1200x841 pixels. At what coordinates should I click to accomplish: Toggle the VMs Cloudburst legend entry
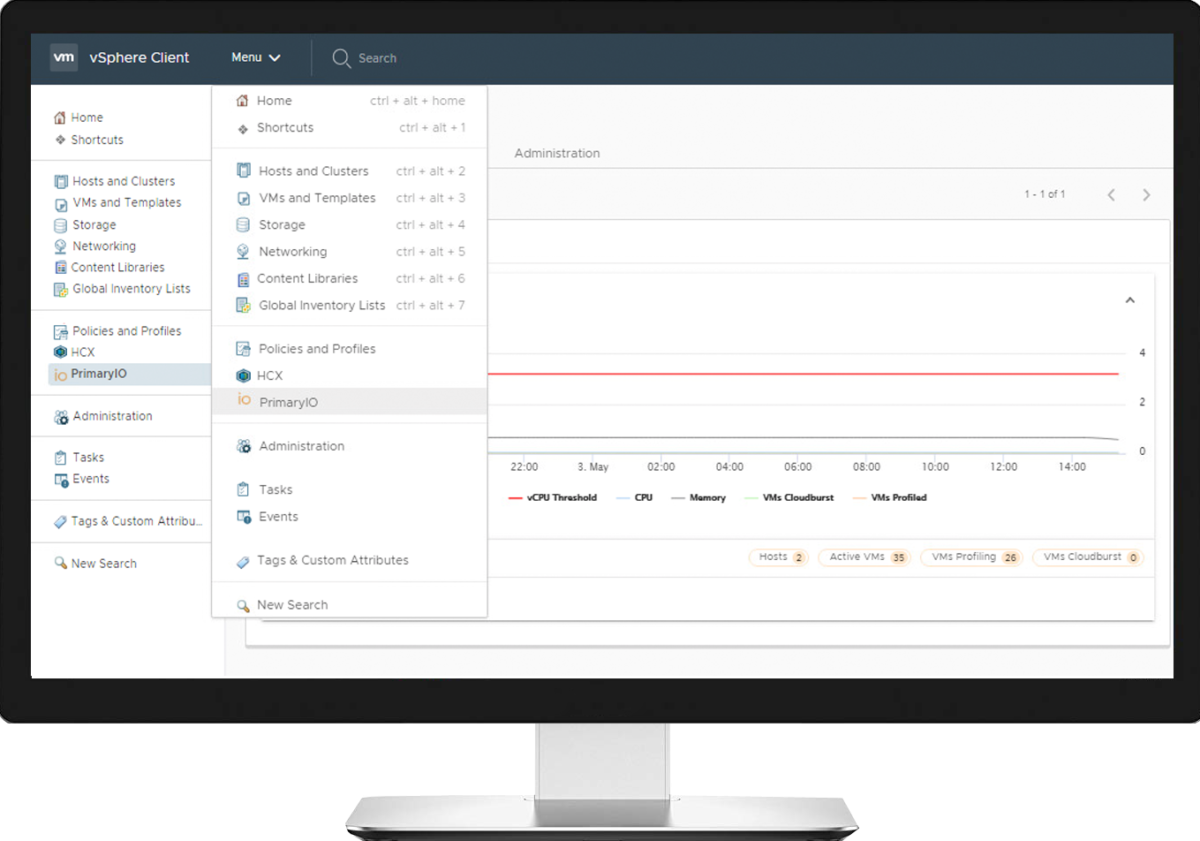click(x=789, y=498)
